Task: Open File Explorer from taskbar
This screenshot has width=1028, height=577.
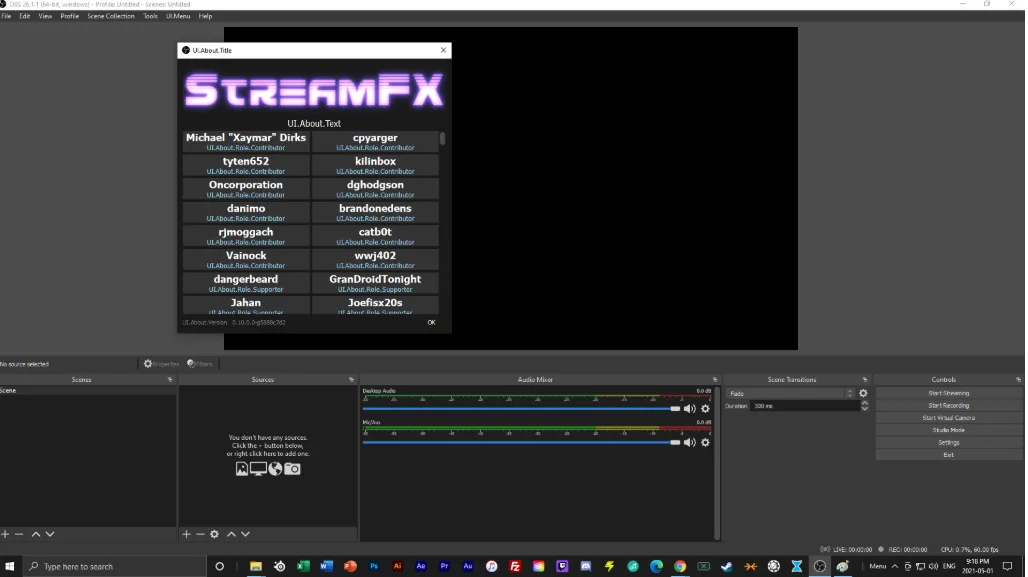Action: click(x=256, y=567)
